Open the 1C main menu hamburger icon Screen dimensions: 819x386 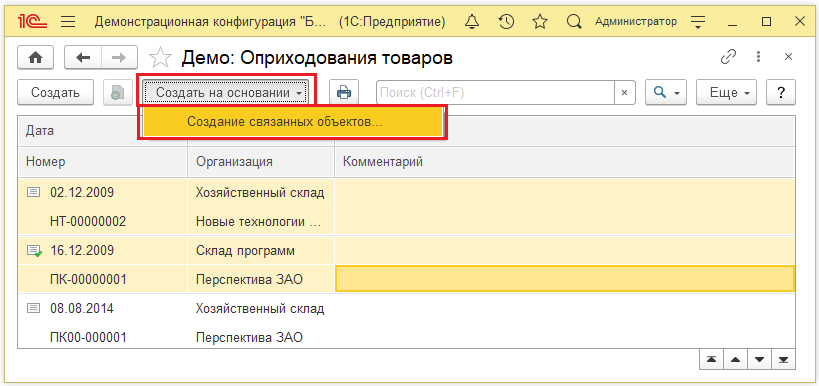pyautogui.click(x=68, y=22)
